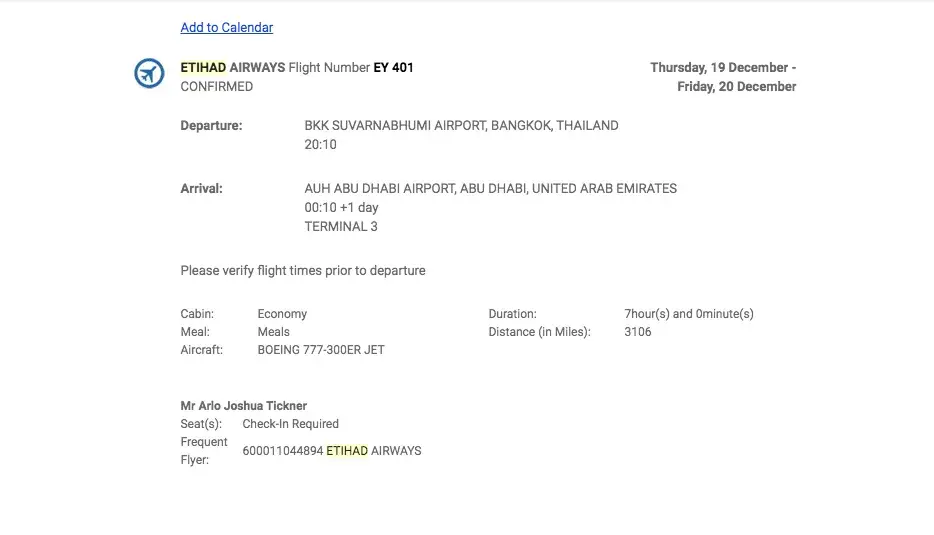Click the CONFIRMED booking status

[x=216, y=87]
